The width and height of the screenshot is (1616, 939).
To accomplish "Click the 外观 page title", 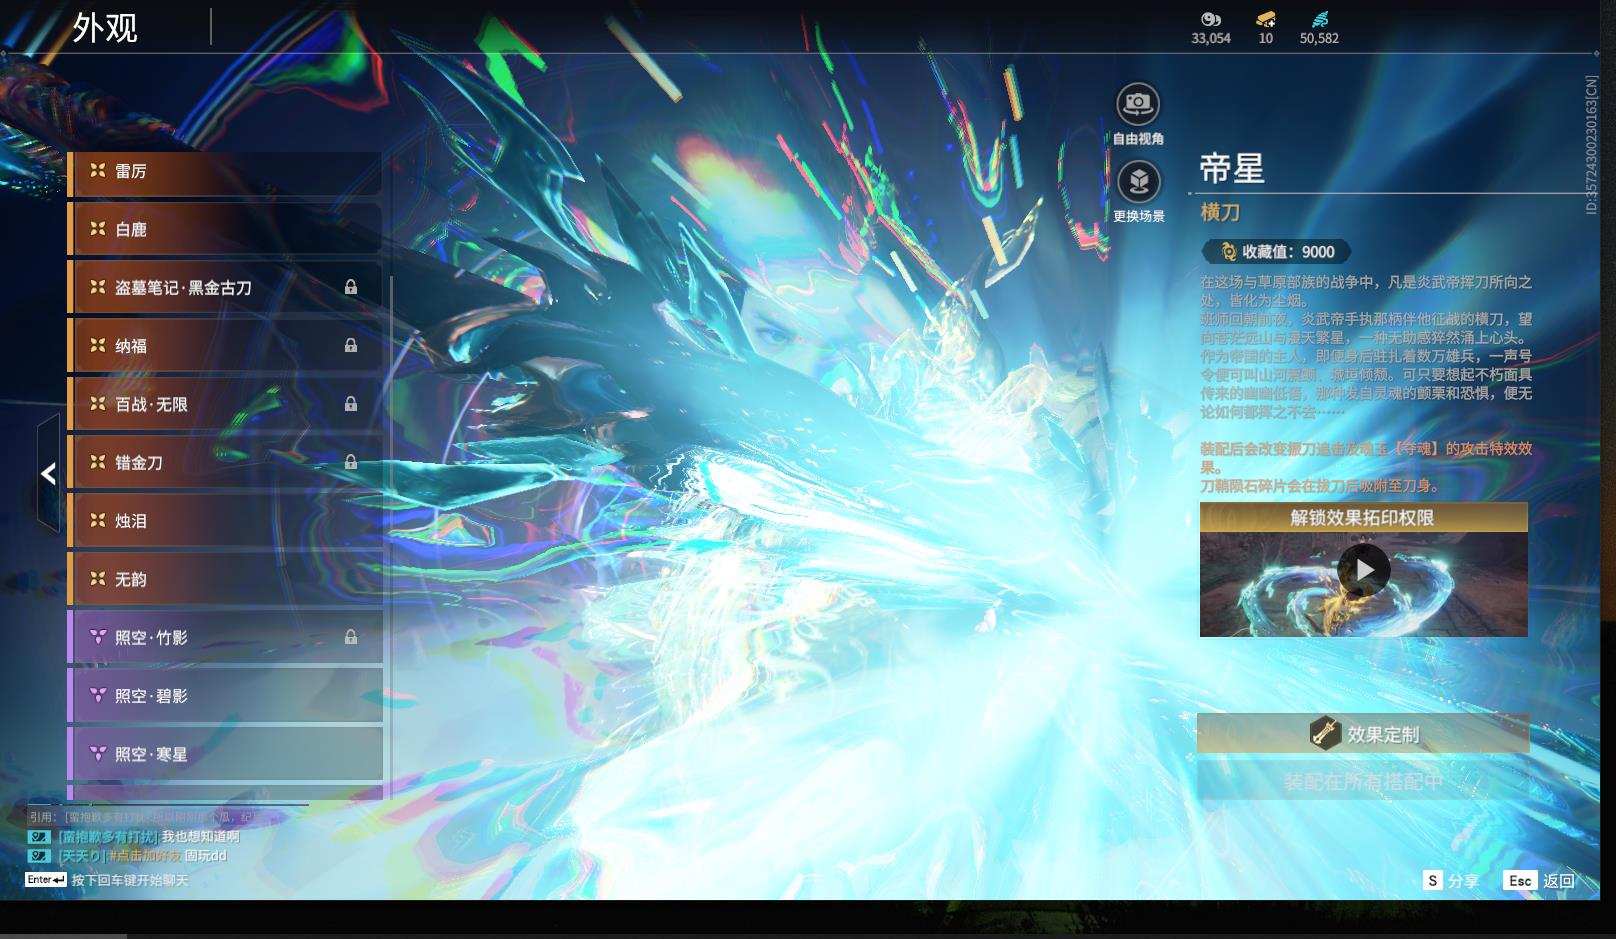I will [x=104, y=28].
